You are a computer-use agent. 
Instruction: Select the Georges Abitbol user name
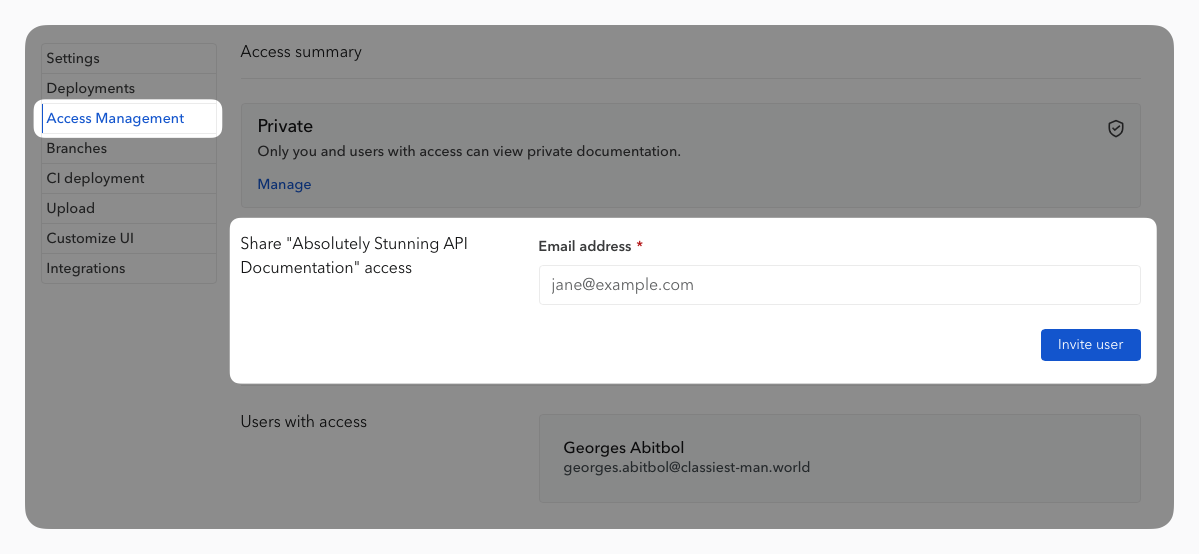tap(623, 448)
